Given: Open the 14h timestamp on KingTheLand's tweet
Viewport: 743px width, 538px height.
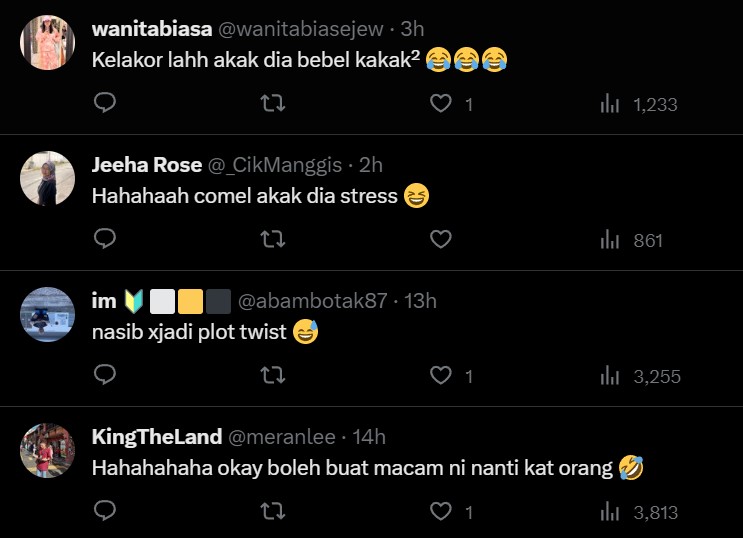Looking at the screenshot, I should pos(369,437).
